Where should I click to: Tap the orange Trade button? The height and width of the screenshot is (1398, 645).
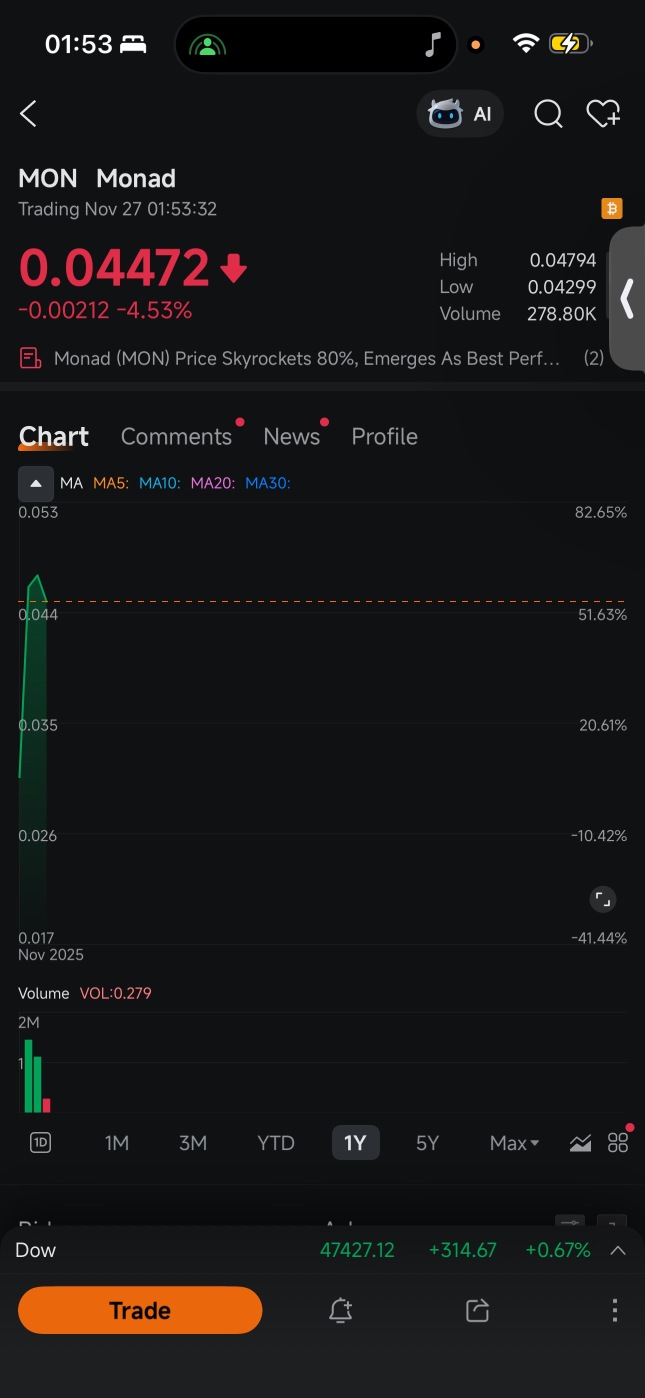pos(140,1310)
